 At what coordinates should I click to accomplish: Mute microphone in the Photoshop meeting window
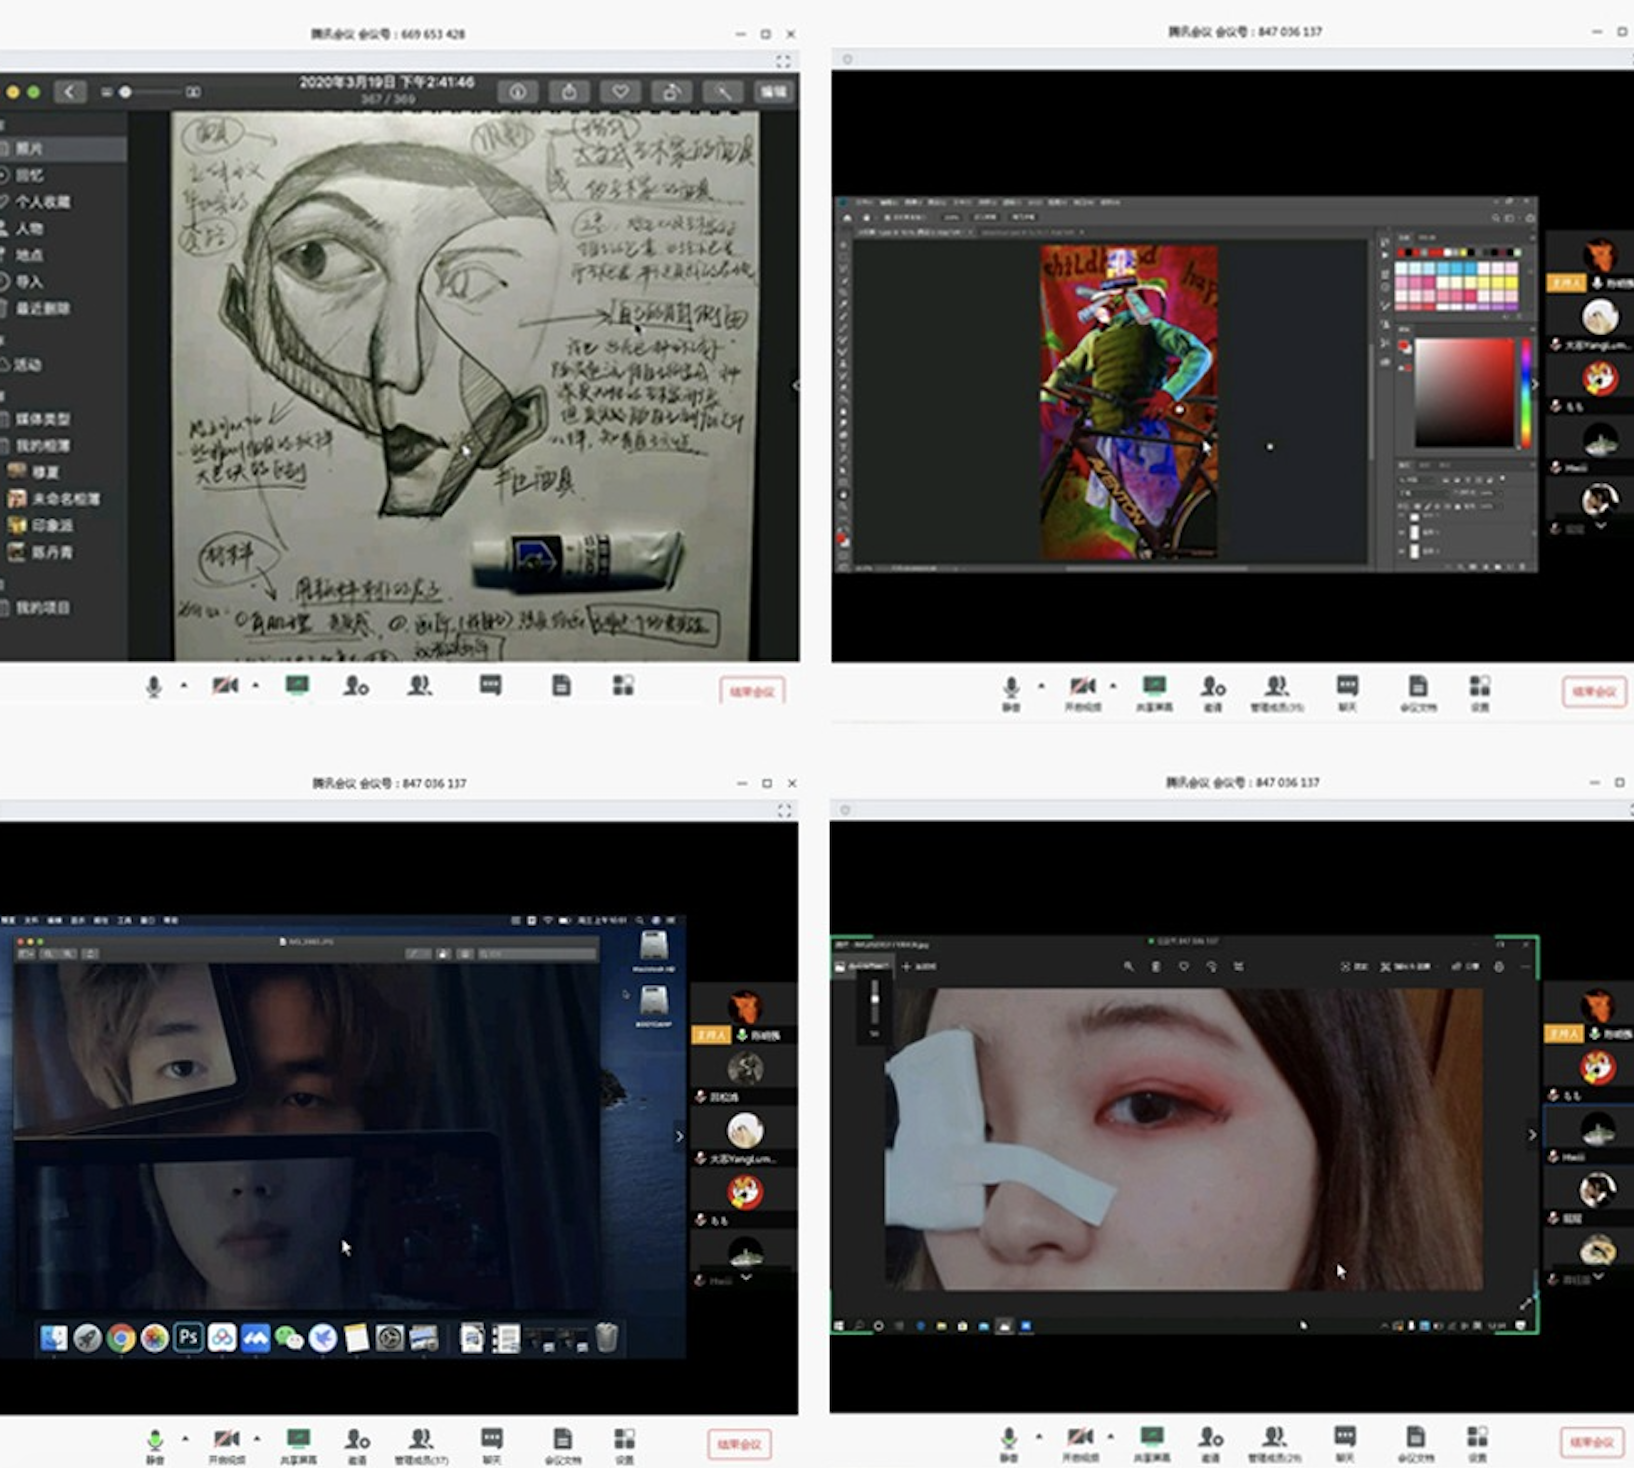point(1011,692)
